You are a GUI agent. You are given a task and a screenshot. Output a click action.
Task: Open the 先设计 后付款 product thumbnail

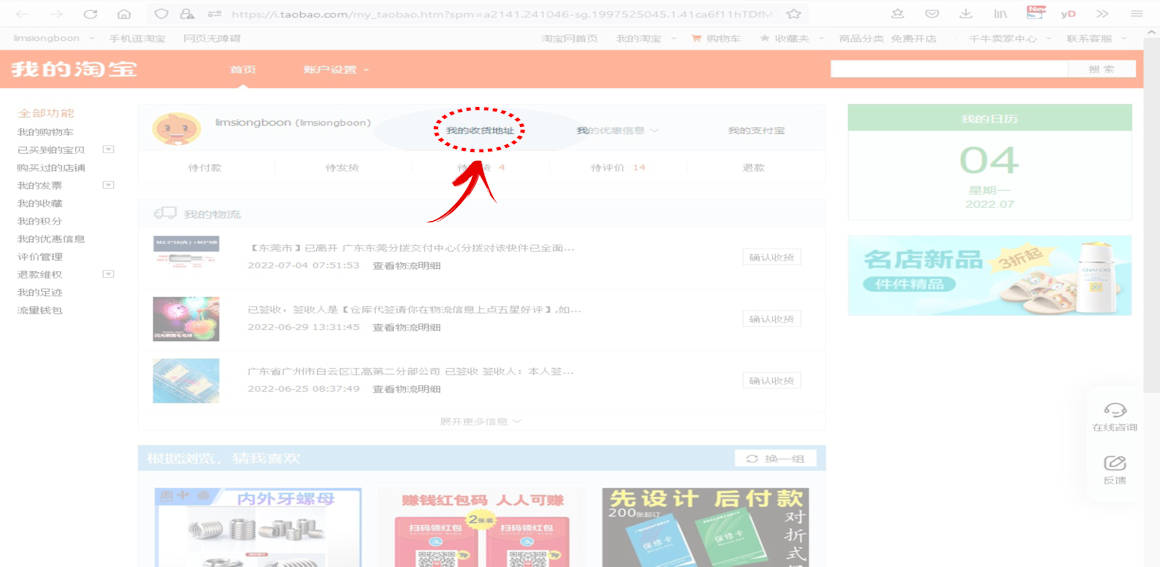[x=706, y=527]
